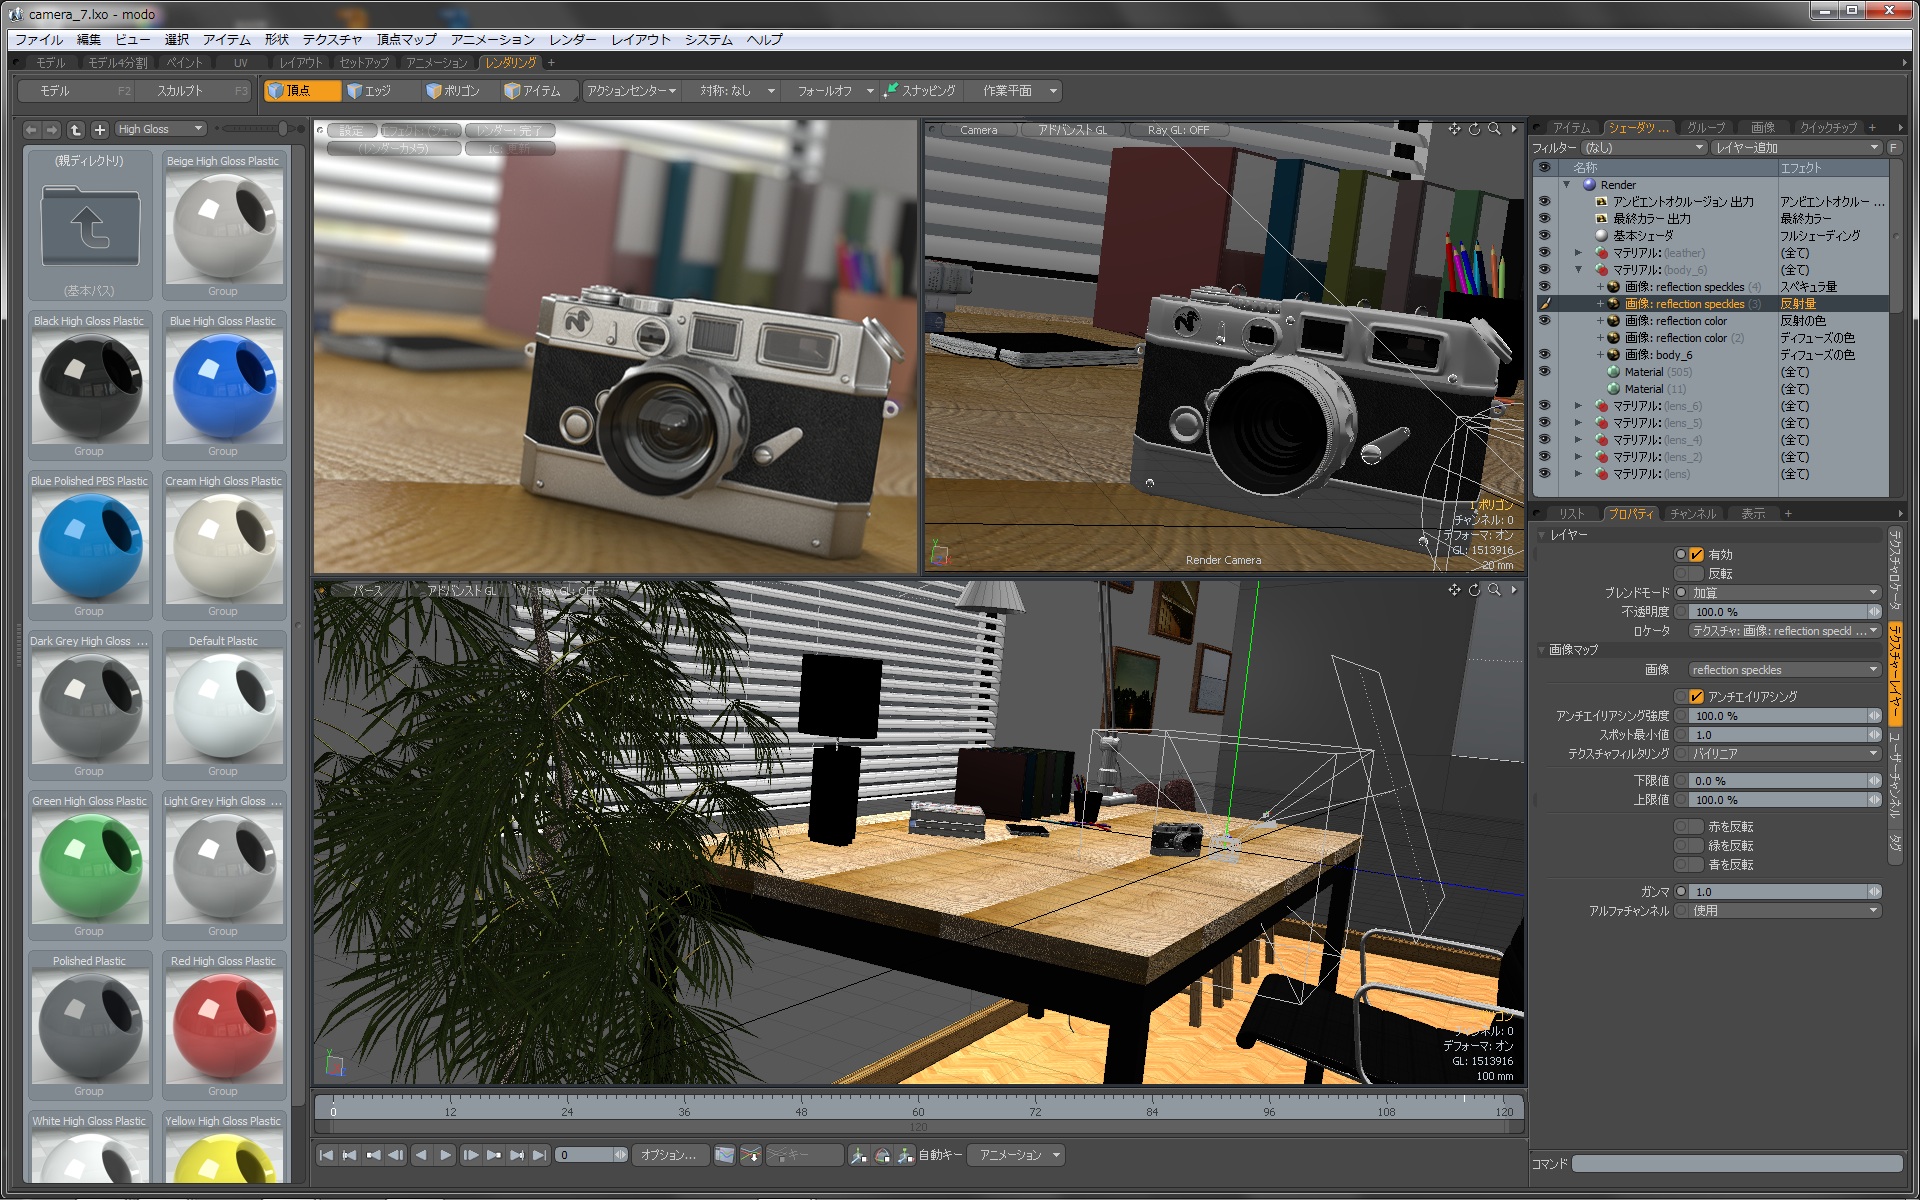Click the go-to-first-frame playback button
This screenshot has height=1200, width=1920.
pyautogui.click(x=326, y=1155)
